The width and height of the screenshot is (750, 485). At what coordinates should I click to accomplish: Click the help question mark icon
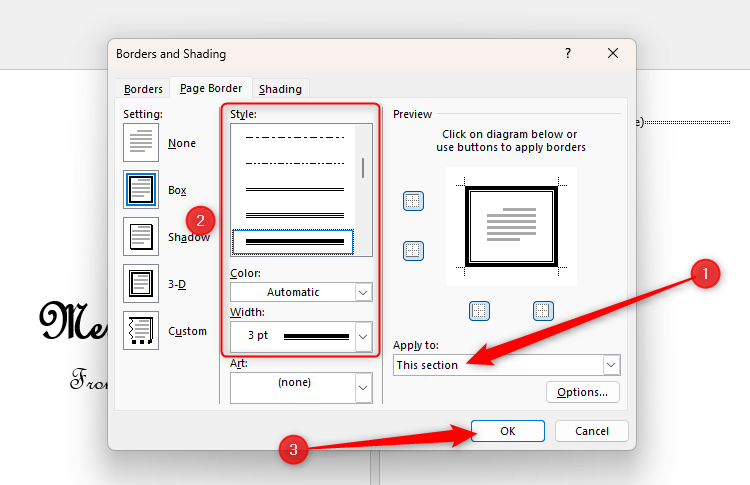tap(568, 53)
